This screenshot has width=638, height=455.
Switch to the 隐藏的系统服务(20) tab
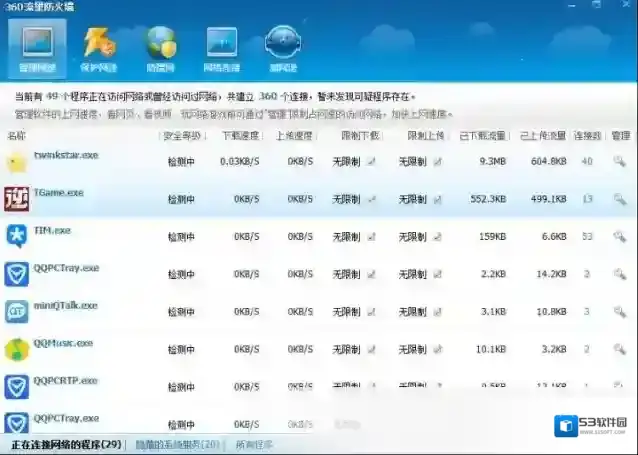pos(176,444)
